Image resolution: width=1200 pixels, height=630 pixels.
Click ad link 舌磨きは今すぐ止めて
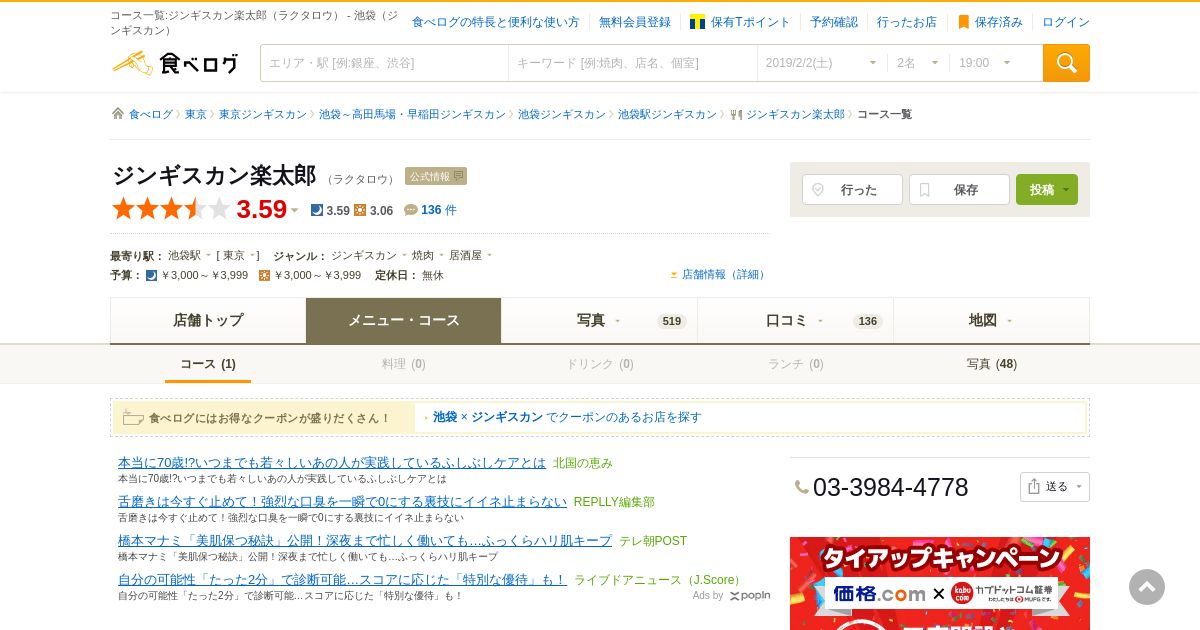click(x=342, y=501)
